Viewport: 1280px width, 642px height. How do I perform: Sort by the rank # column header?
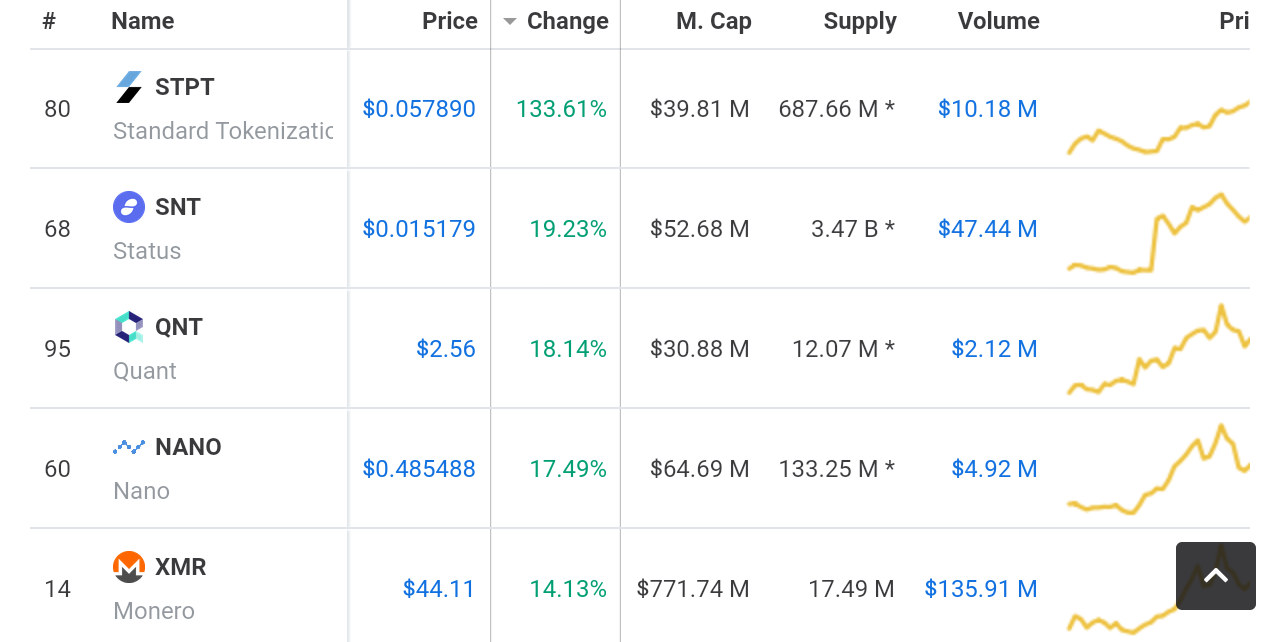(49, 22)
